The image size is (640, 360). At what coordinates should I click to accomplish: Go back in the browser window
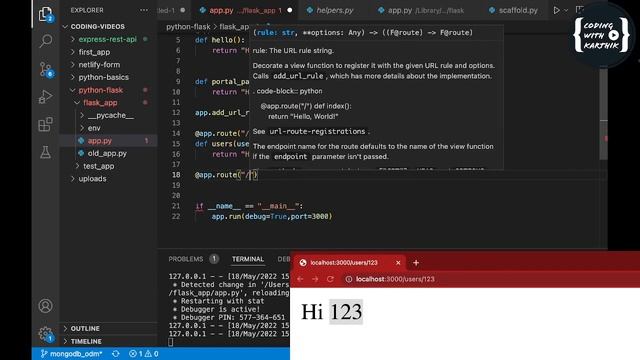coord(300,279)
